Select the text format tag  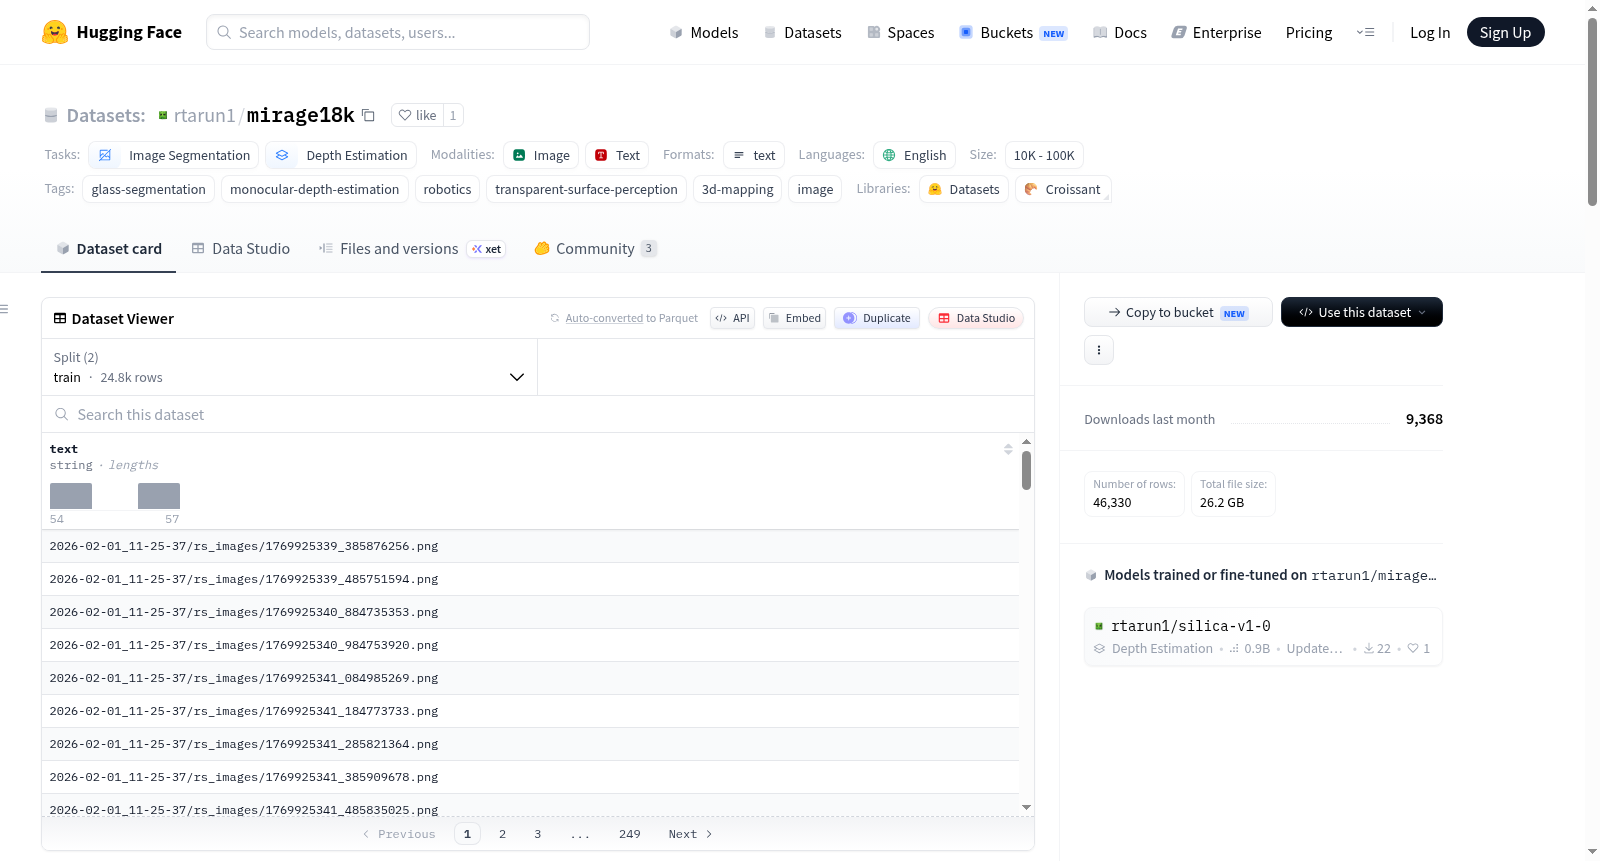point(754,155)
